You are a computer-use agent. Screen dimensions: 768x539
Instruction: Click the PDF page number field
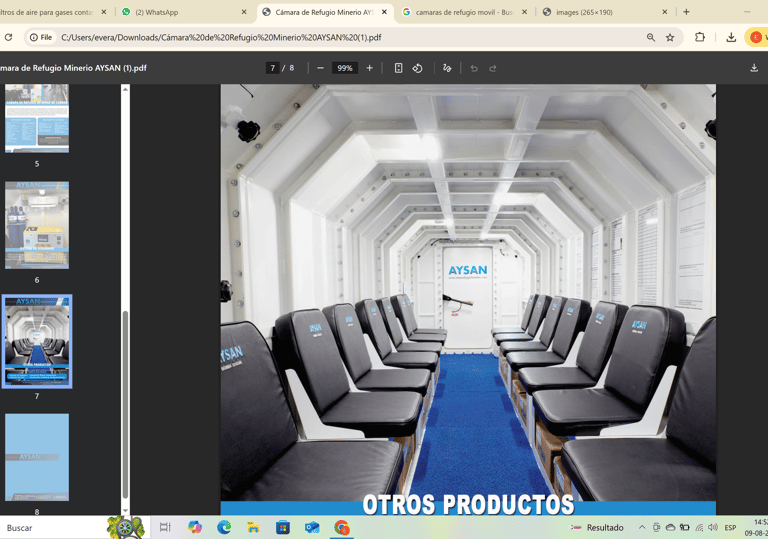pos(273,68)
